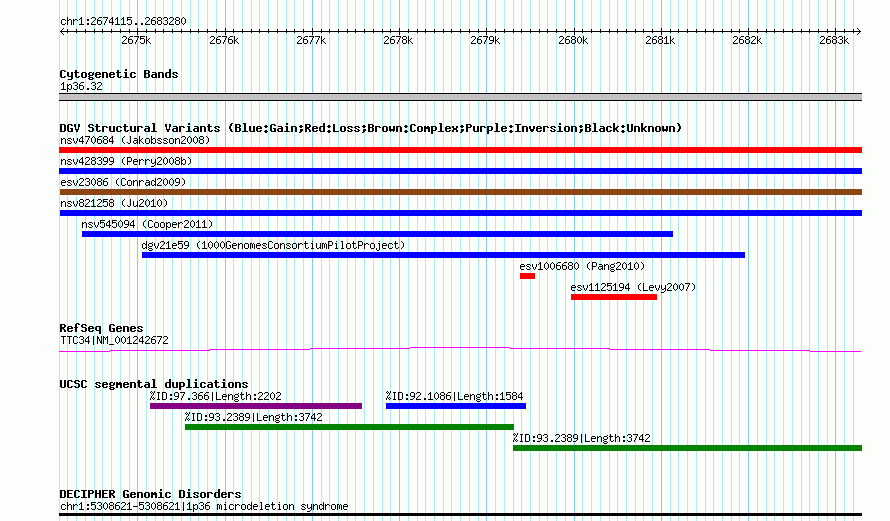Click the 2676k ruler tick label
The height and width of the screenshot is (521, 890).
pos(224,40)
